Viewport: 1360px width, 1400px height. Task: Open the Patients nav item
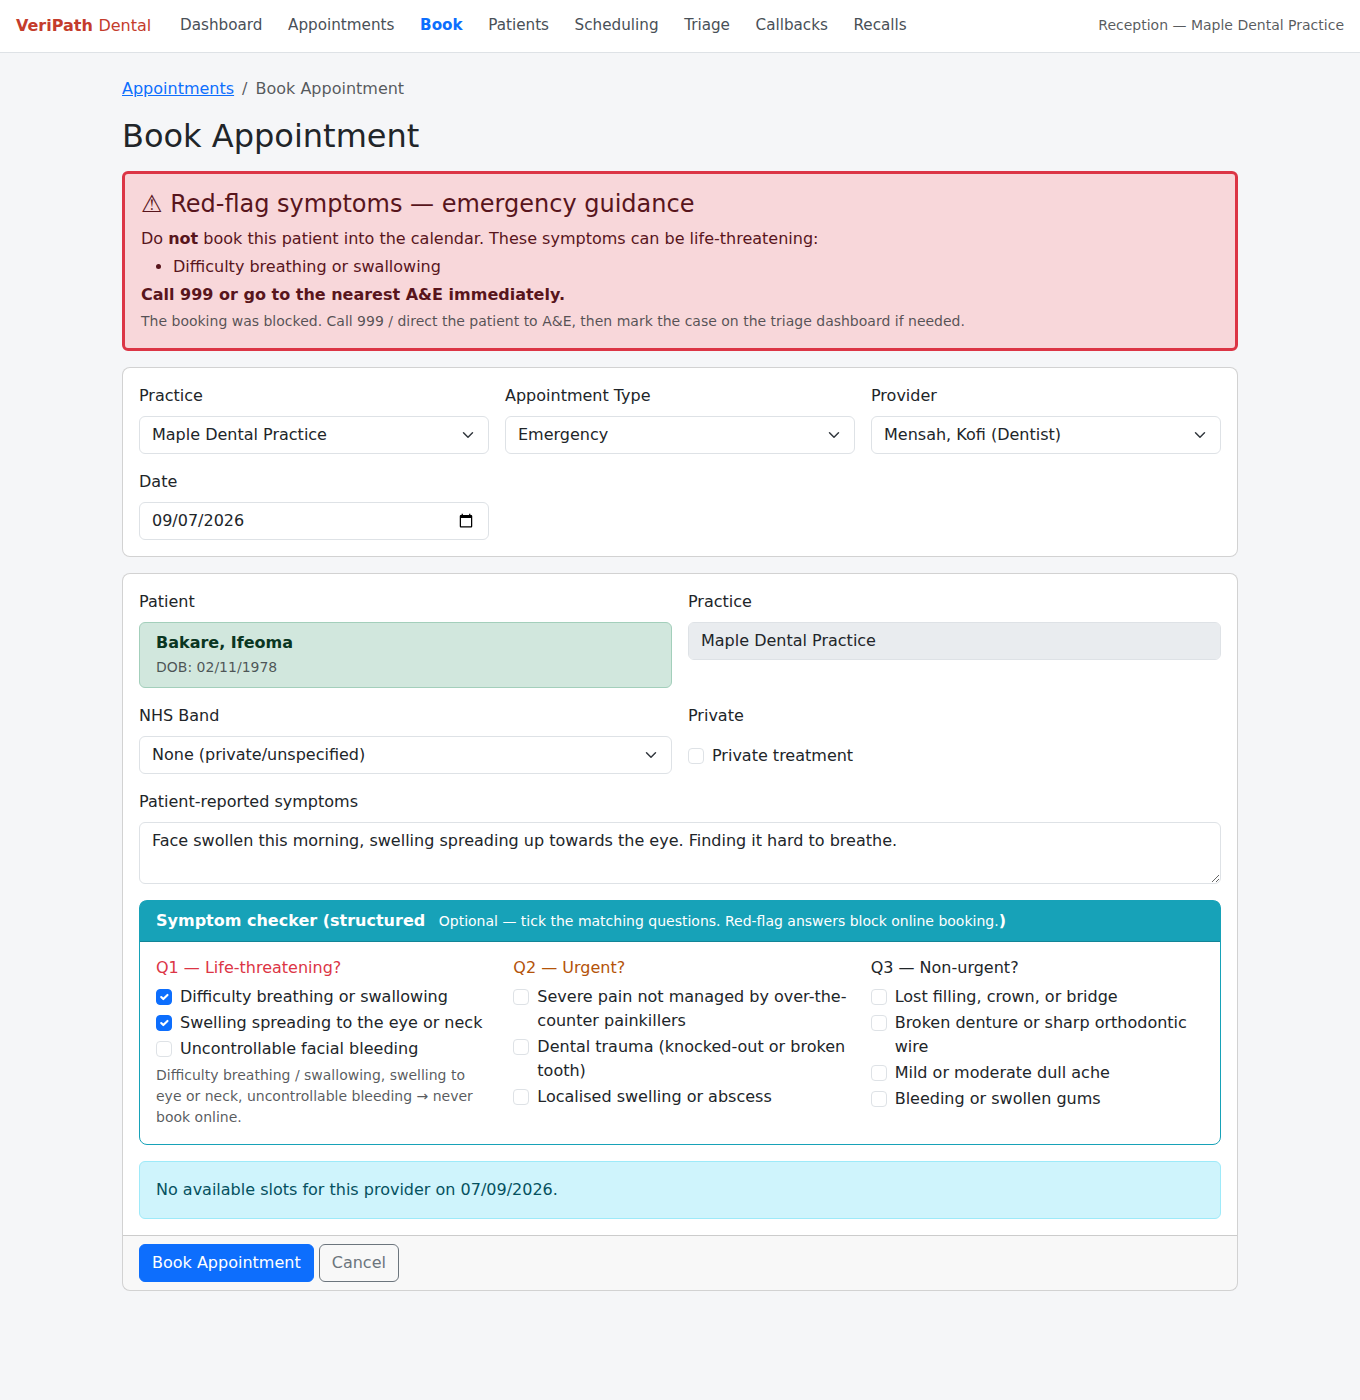(518, 25)
